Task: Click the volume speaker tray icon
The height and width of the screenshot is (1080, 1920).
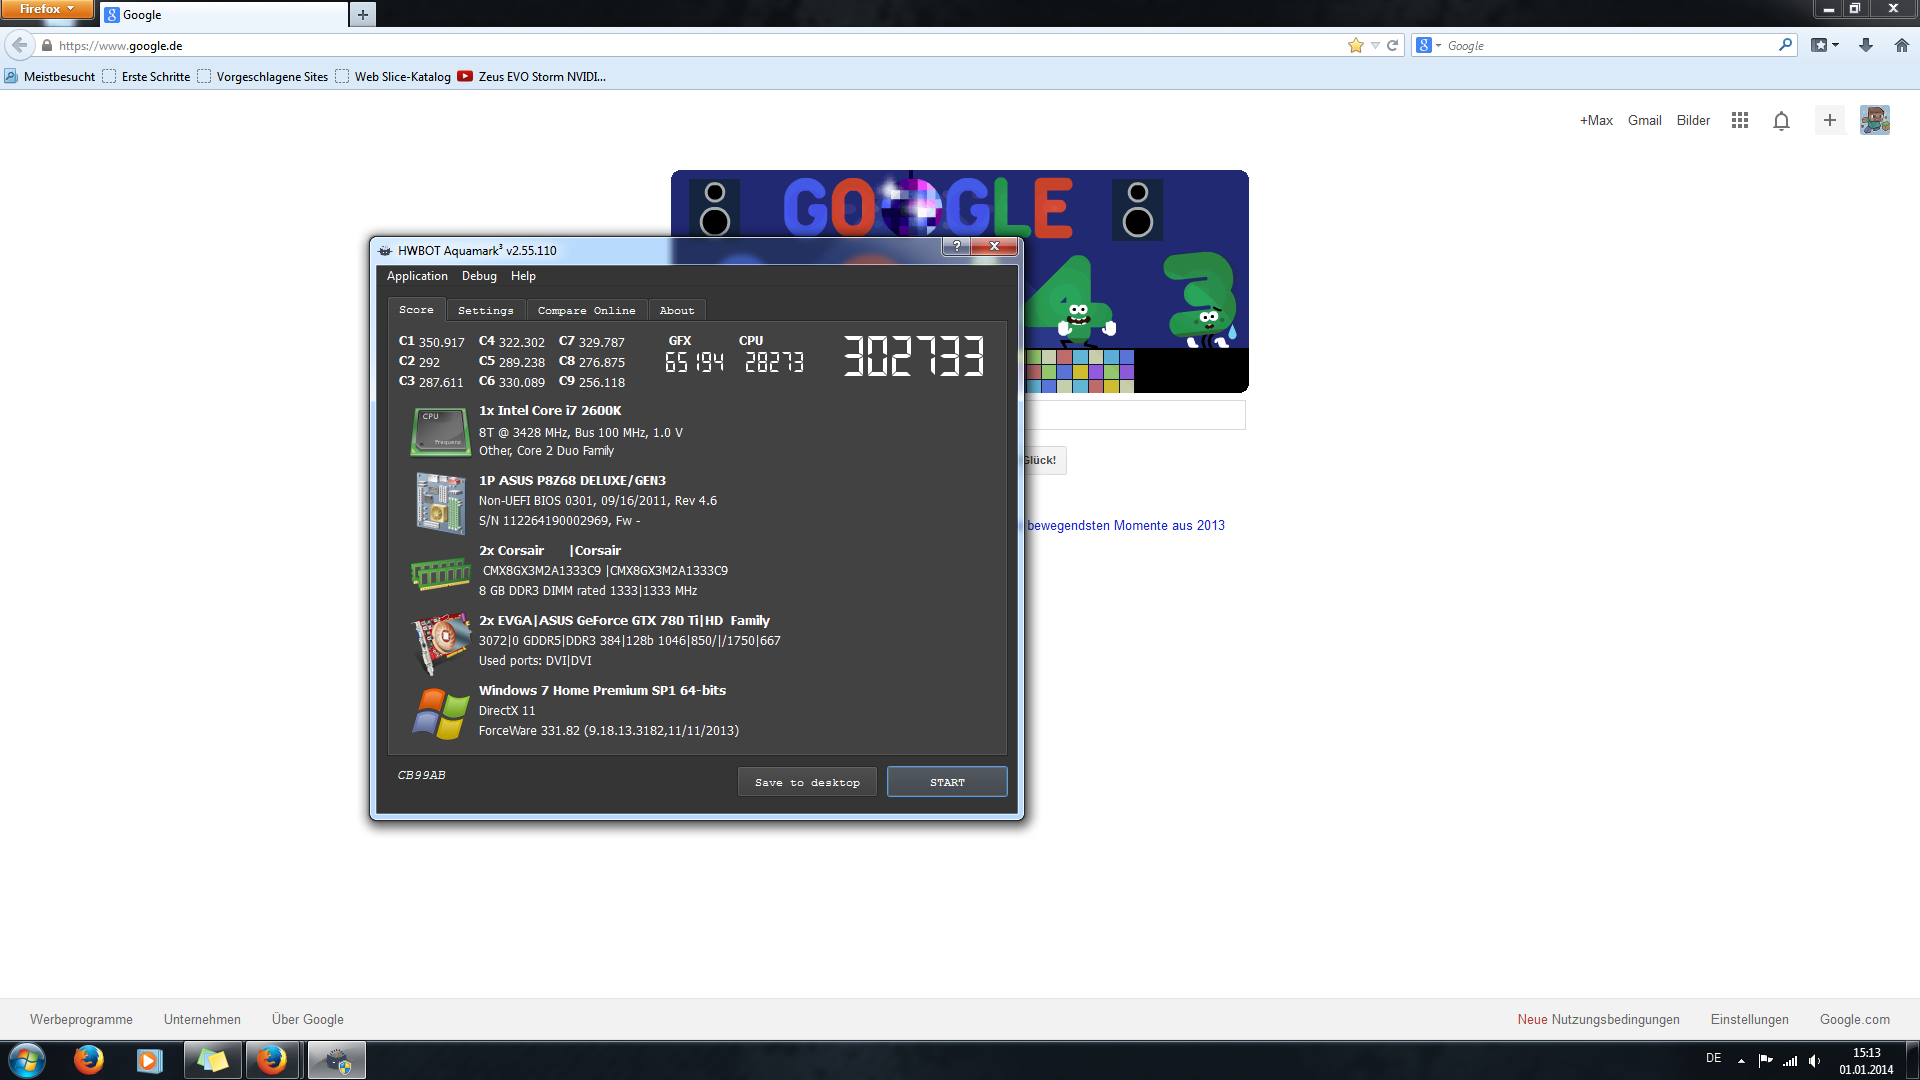Action: 1814,1061
